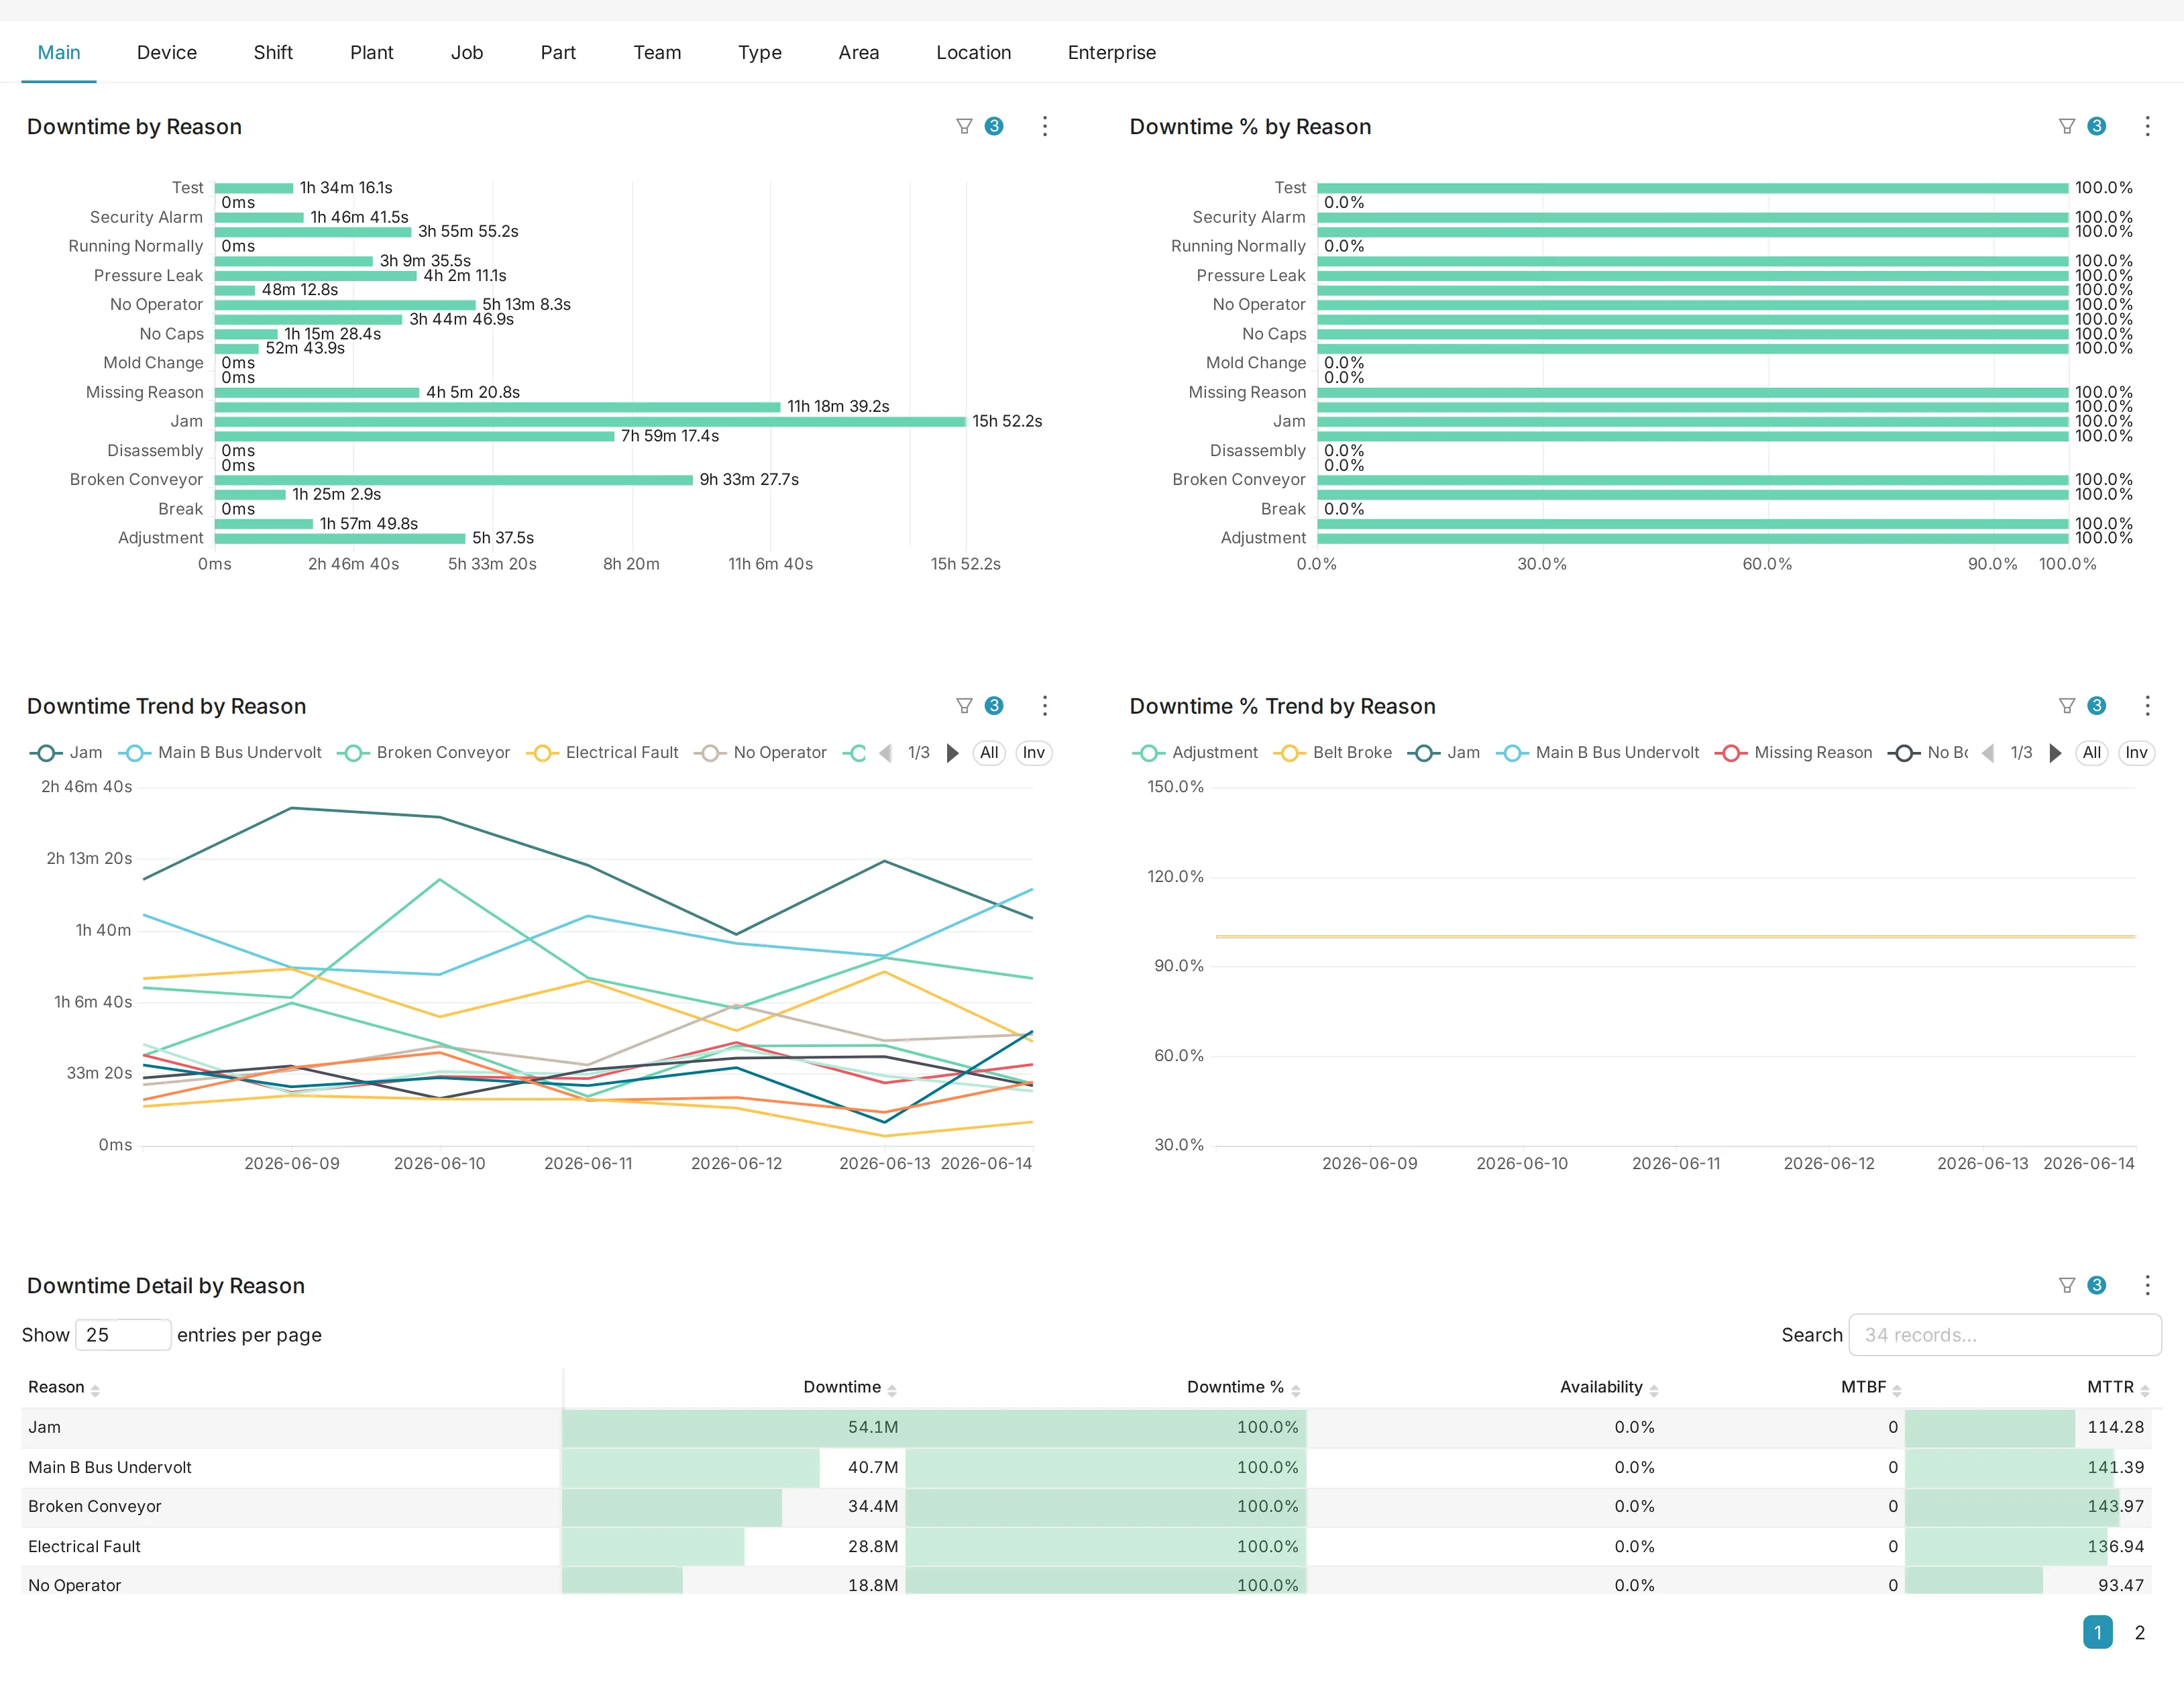Select All legend items in Downtime Trend chart
Viewport: 2184px width, 1693px height.
pos(989,753)
